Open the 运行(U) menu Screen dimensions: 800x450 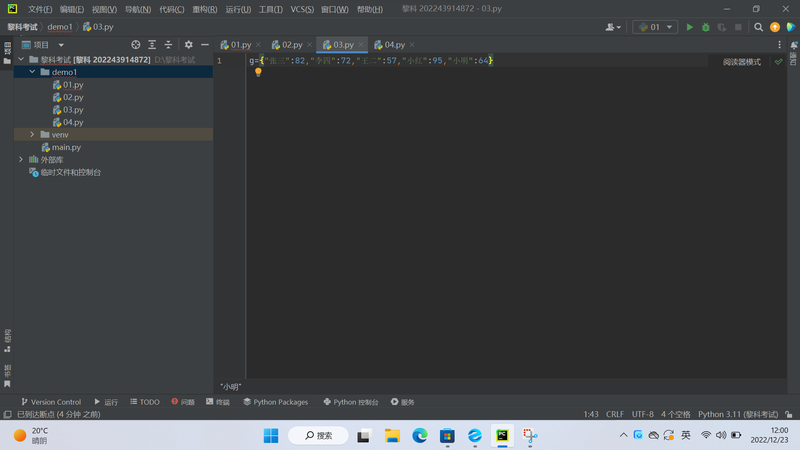(x=238, y=9)
